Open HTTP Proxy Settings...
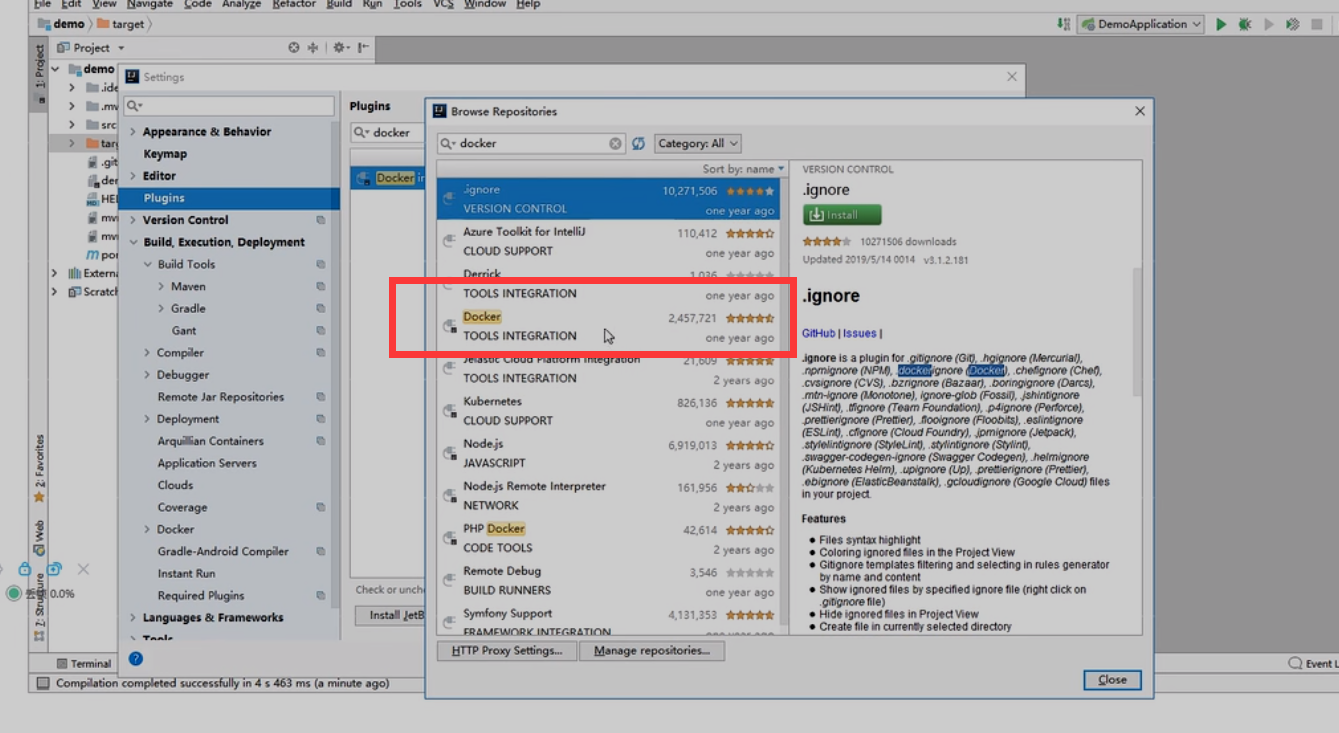The width and height of the screenshot is (1339, 733). pyautogui.click(x=507, y=651)
